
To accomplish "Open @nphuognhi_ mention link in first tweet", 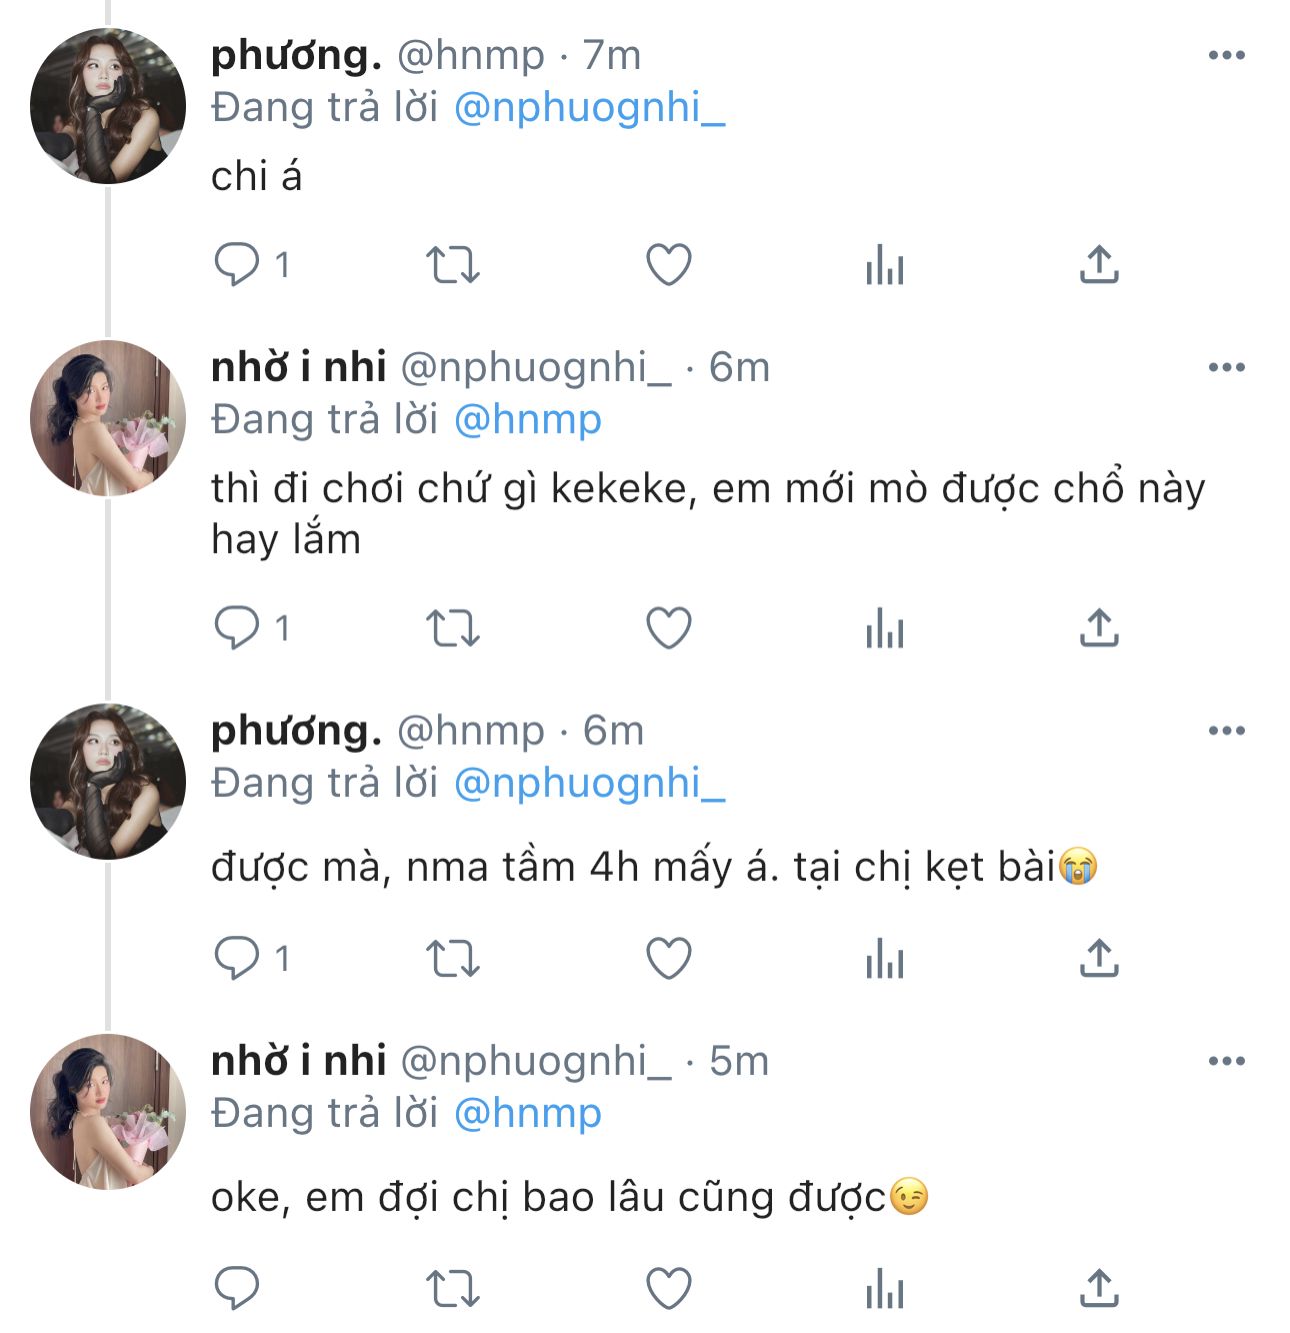I will pos(589,108).
